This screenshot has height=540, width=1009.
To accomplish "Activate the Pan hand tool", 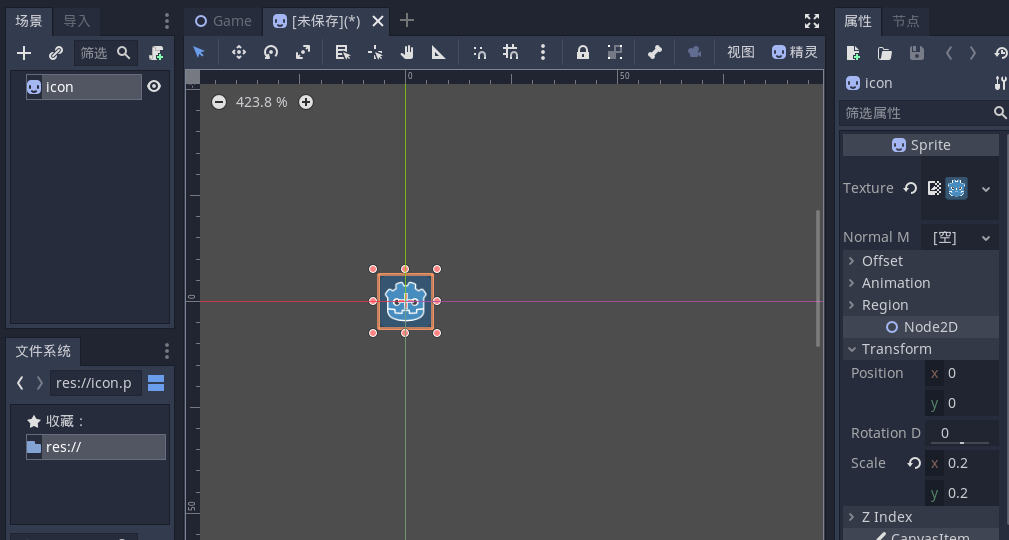I will point(407,52).
